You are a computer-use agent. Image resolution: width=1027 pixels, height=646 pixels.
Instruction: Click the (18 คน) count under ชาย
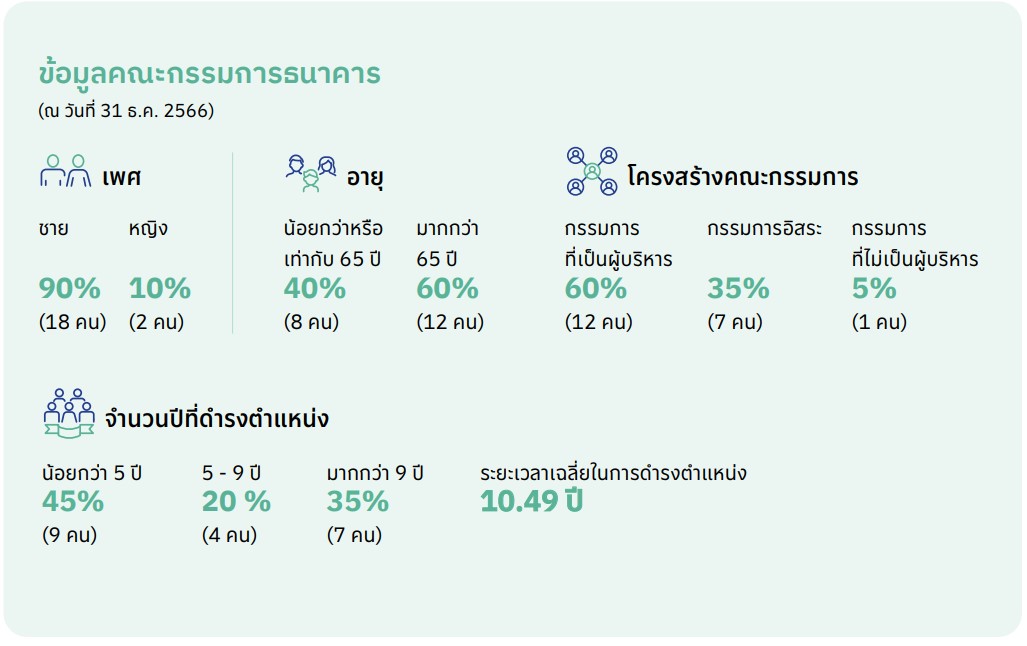[73, 322]
